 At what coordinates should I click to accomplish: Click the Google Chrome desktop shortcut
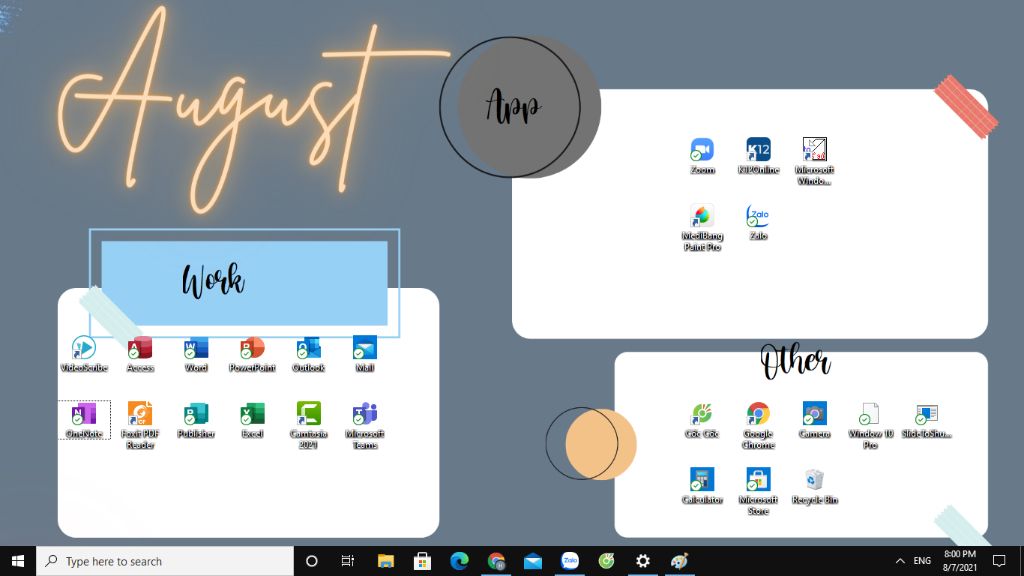pos(758,425)
